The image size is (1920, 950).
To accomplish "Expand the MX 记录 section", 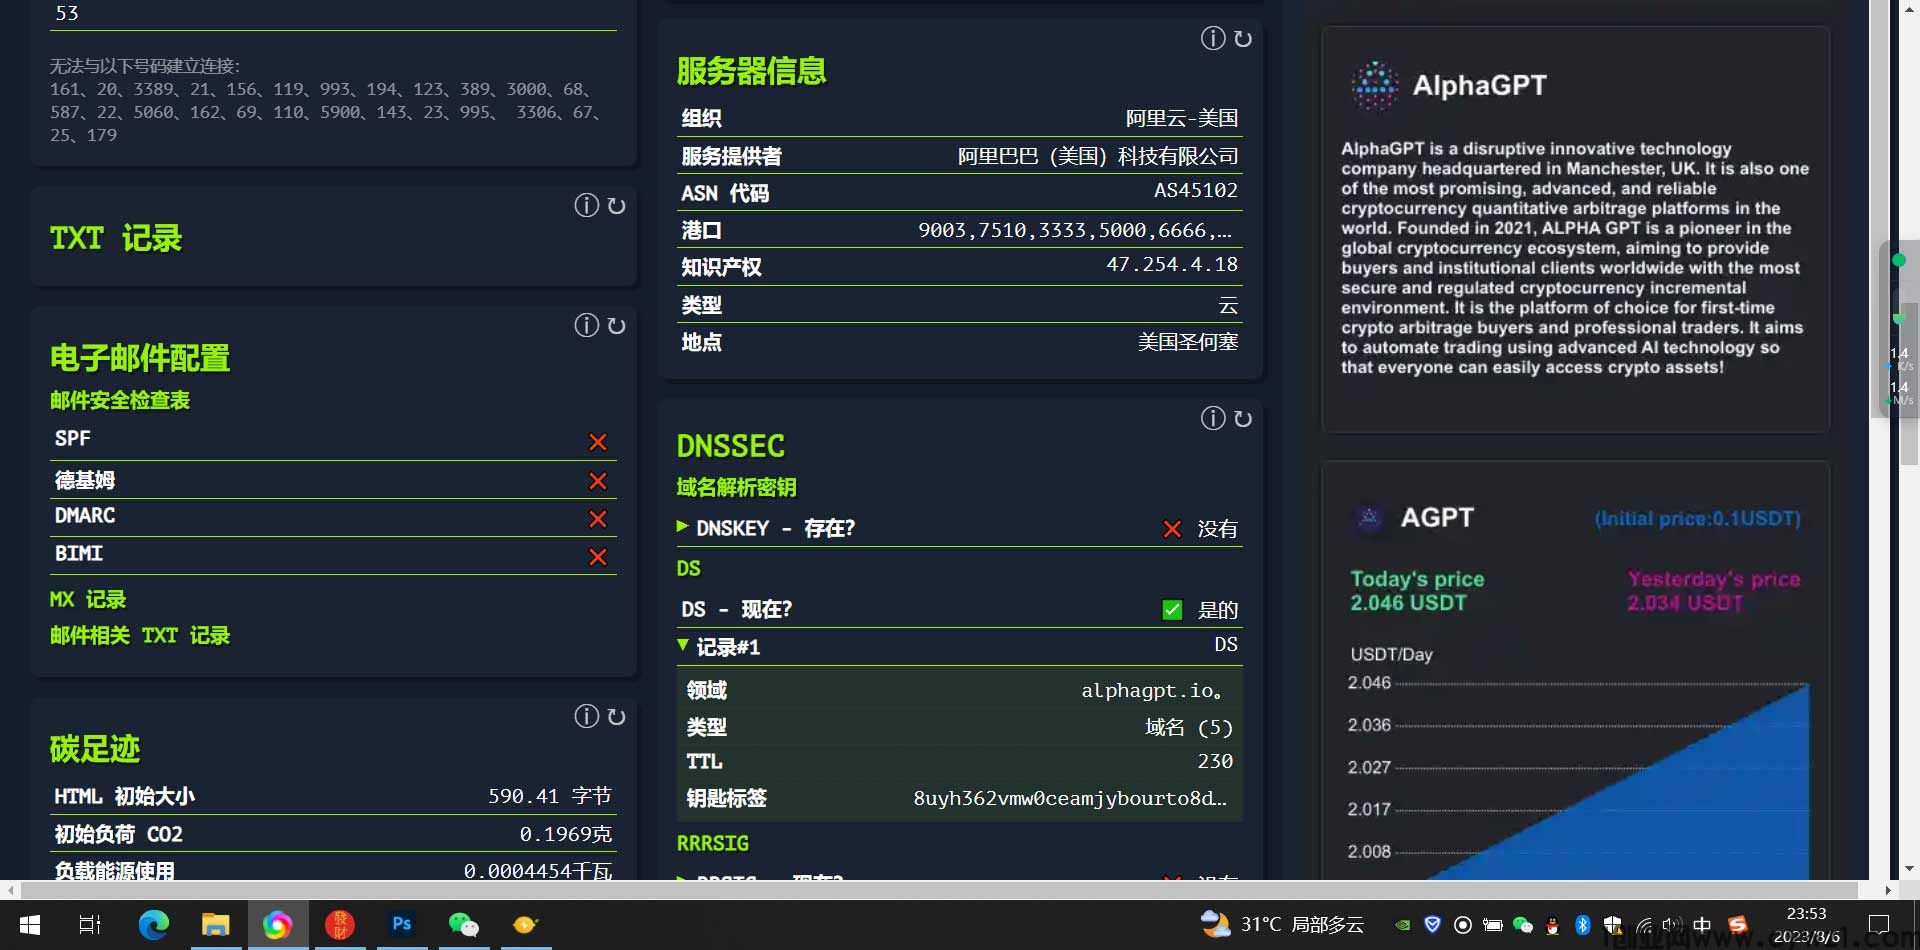I will coord(88,599).
